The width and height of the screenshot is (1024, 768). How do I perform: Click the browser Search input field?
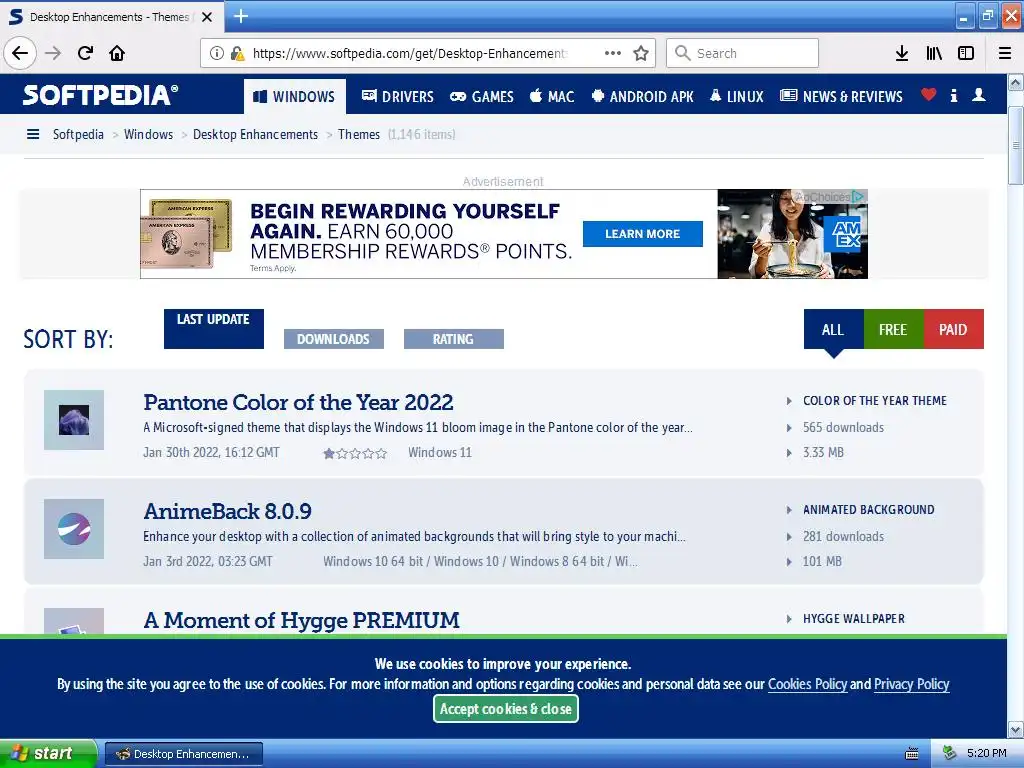tap(743, 53)
